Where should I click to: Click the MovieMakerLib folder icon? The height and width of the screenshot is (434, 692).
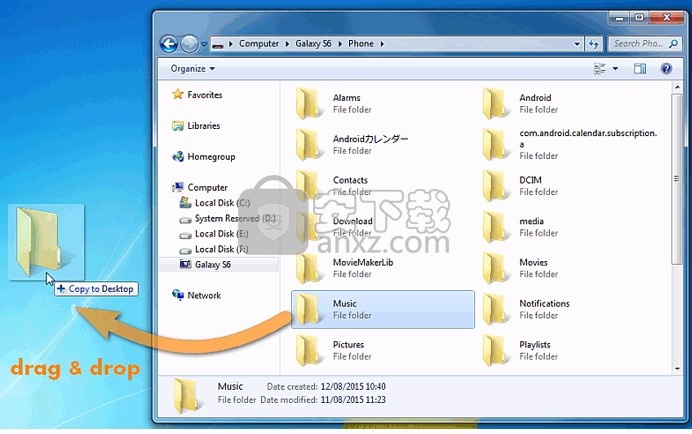308,268
